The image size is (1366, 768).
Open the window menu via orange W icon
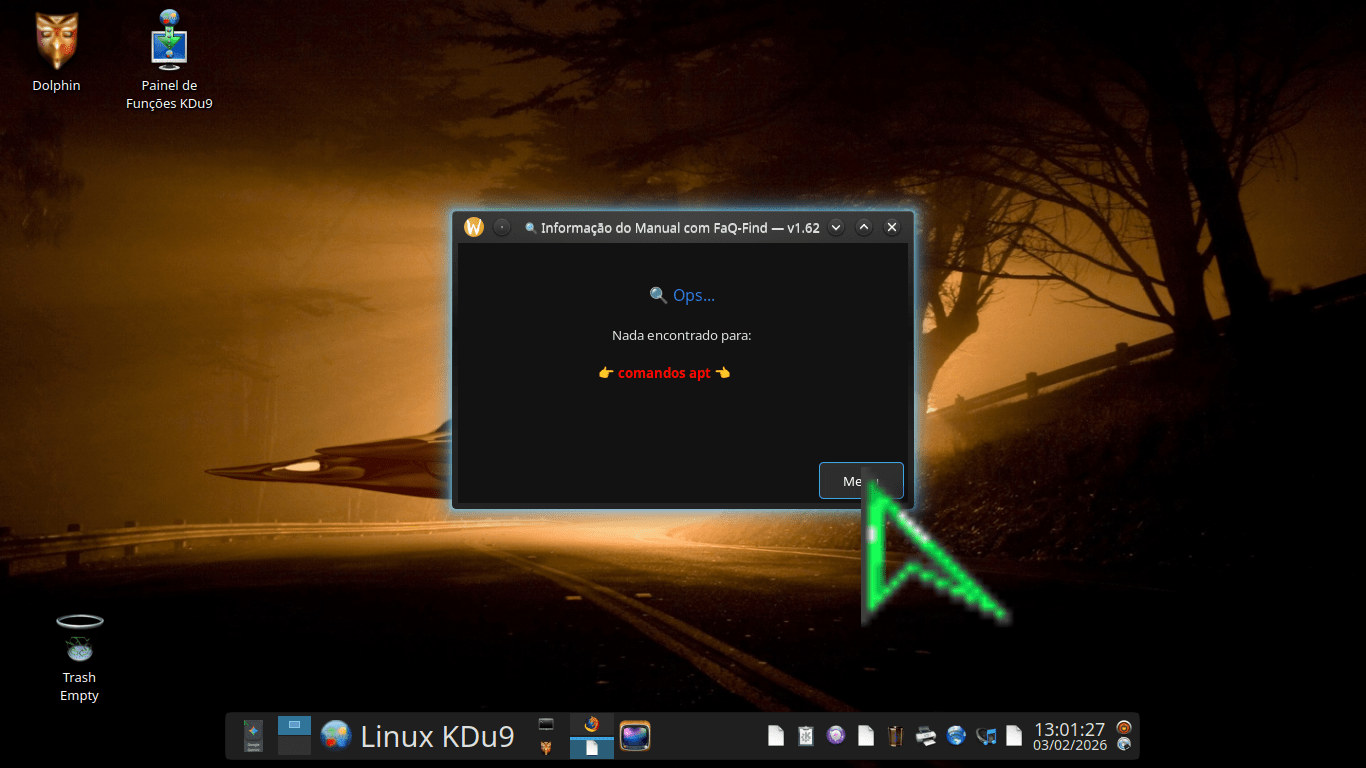[x=474, y=227]
